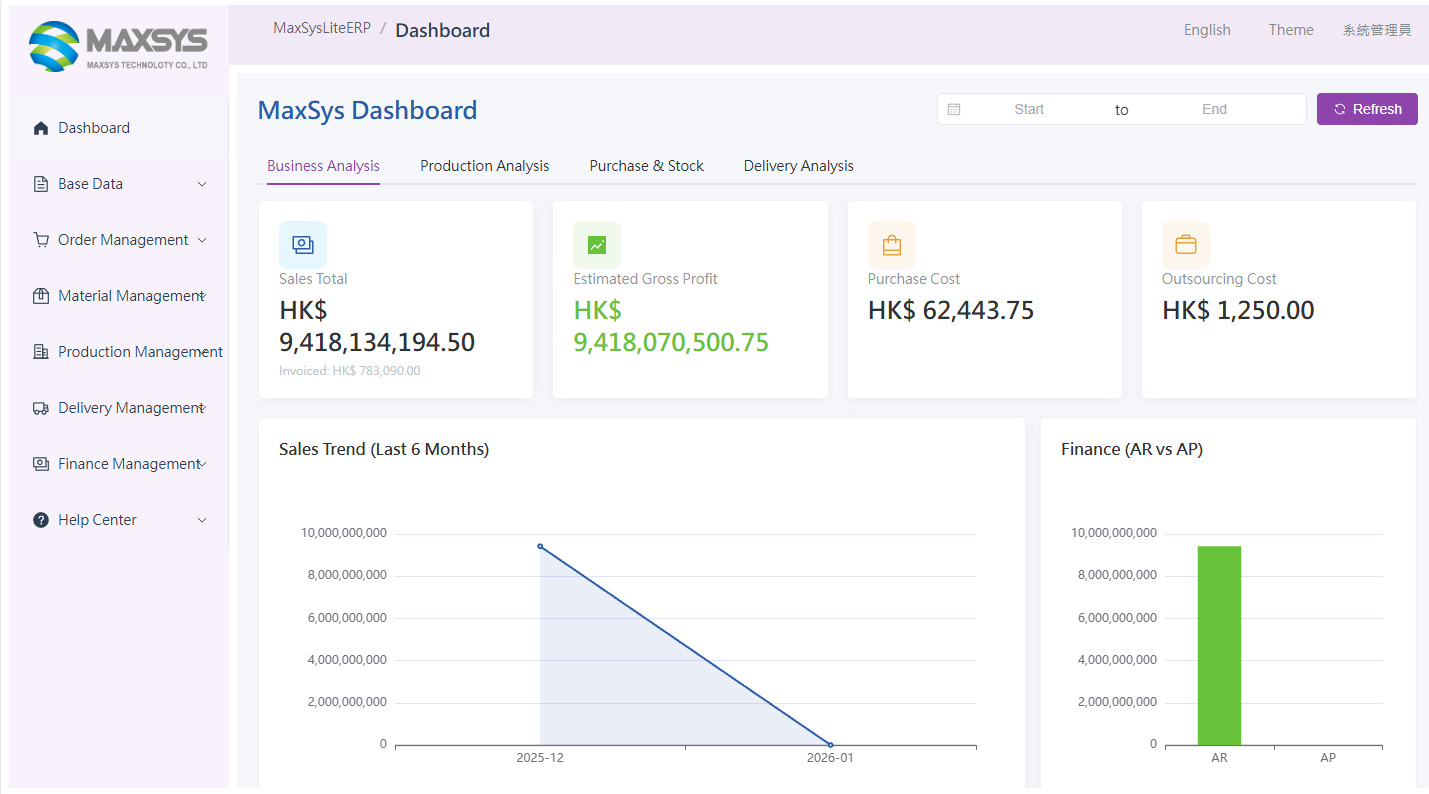
Task: Click the Estimated Gross Profit chart icon
Action: coord(596,244)
